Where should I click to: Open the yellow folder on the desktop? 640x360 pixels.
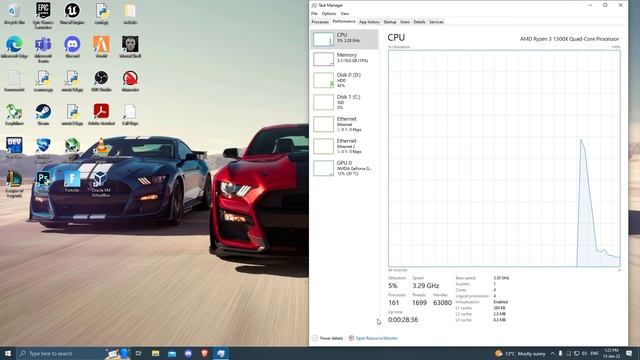pos(130,14)
